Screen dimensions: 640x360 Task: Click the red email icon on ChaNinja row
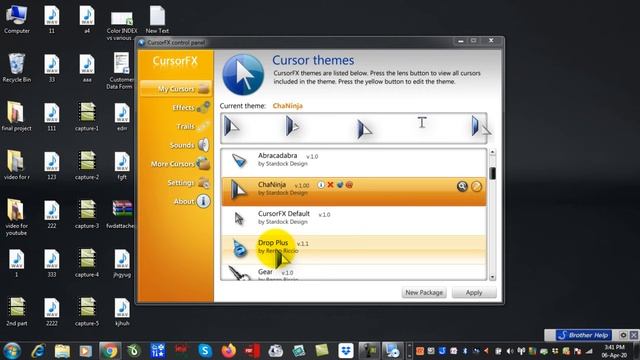coord(349,185)
